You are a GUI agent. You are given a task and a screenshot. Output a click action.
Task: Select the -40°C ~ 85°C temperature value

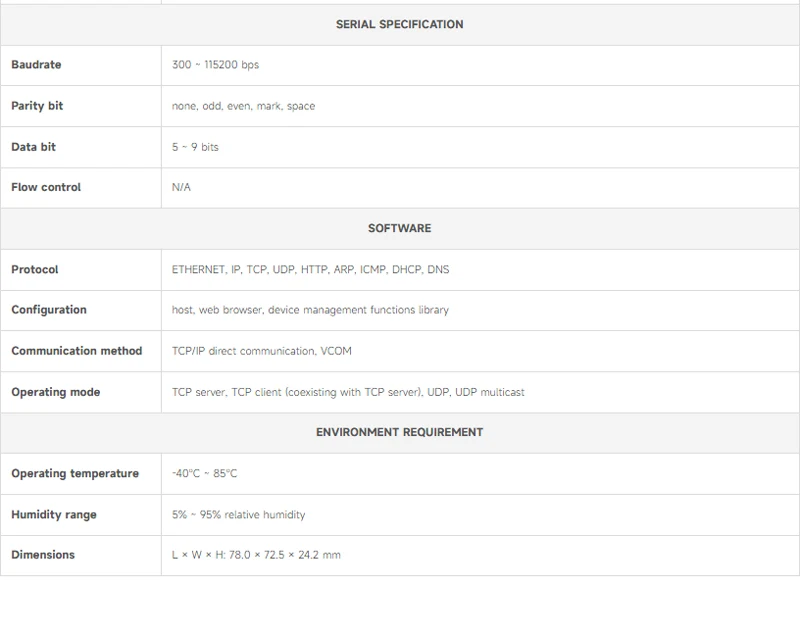point(204,473)
